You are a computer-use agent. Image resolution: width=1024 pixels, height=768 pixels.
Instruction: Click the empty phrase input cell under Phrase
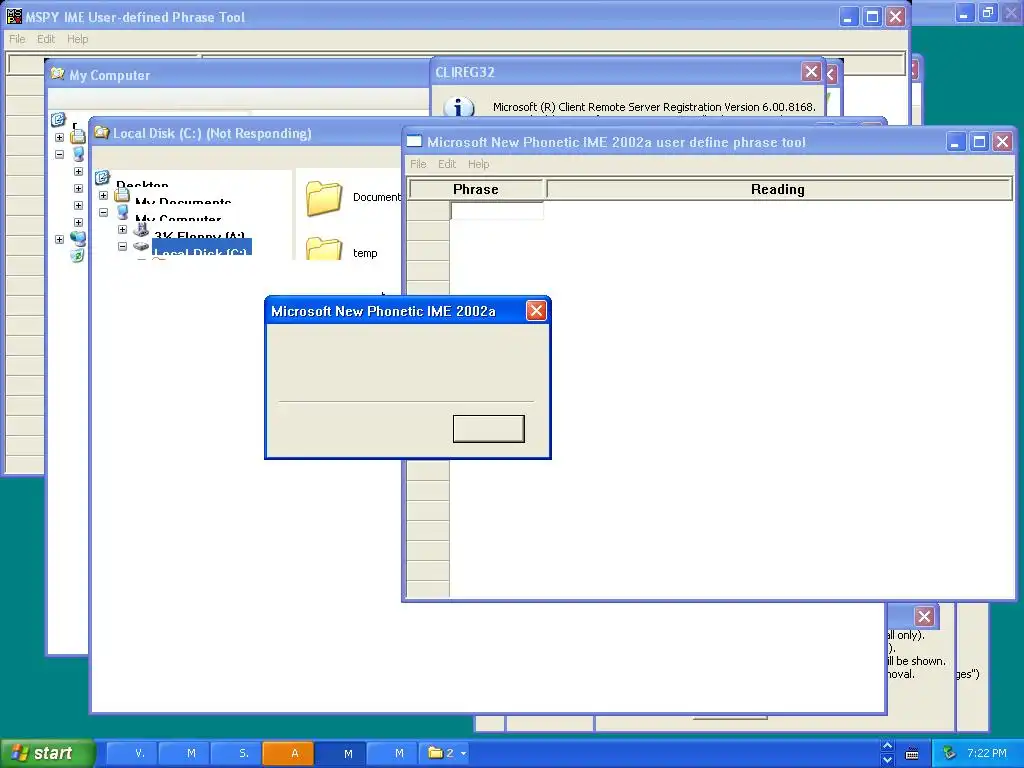(497, 210)
